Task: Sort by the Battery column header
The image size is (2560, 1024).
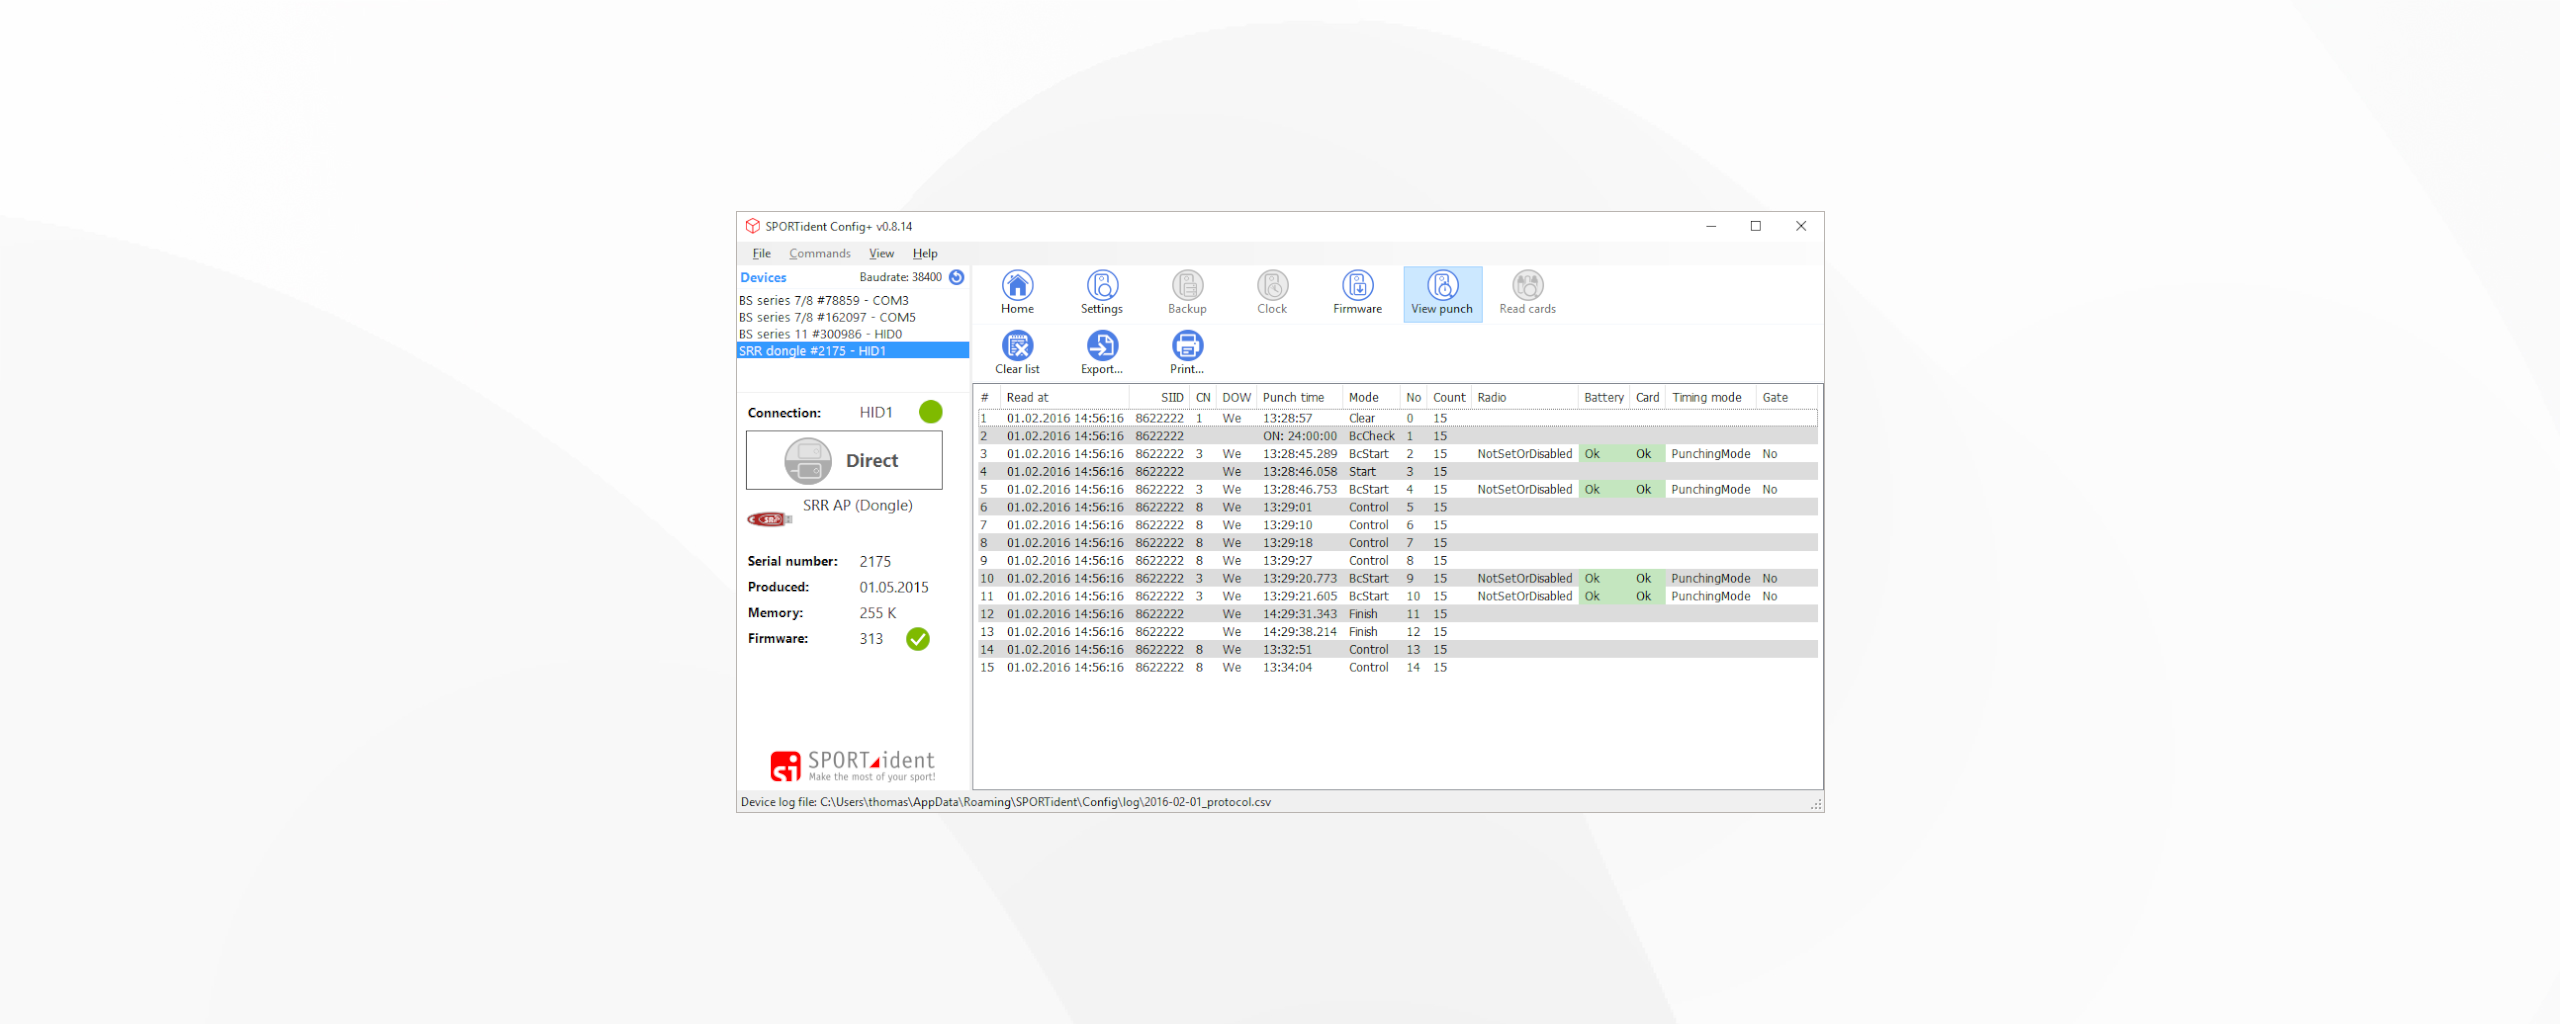Action: point(1603,397)
